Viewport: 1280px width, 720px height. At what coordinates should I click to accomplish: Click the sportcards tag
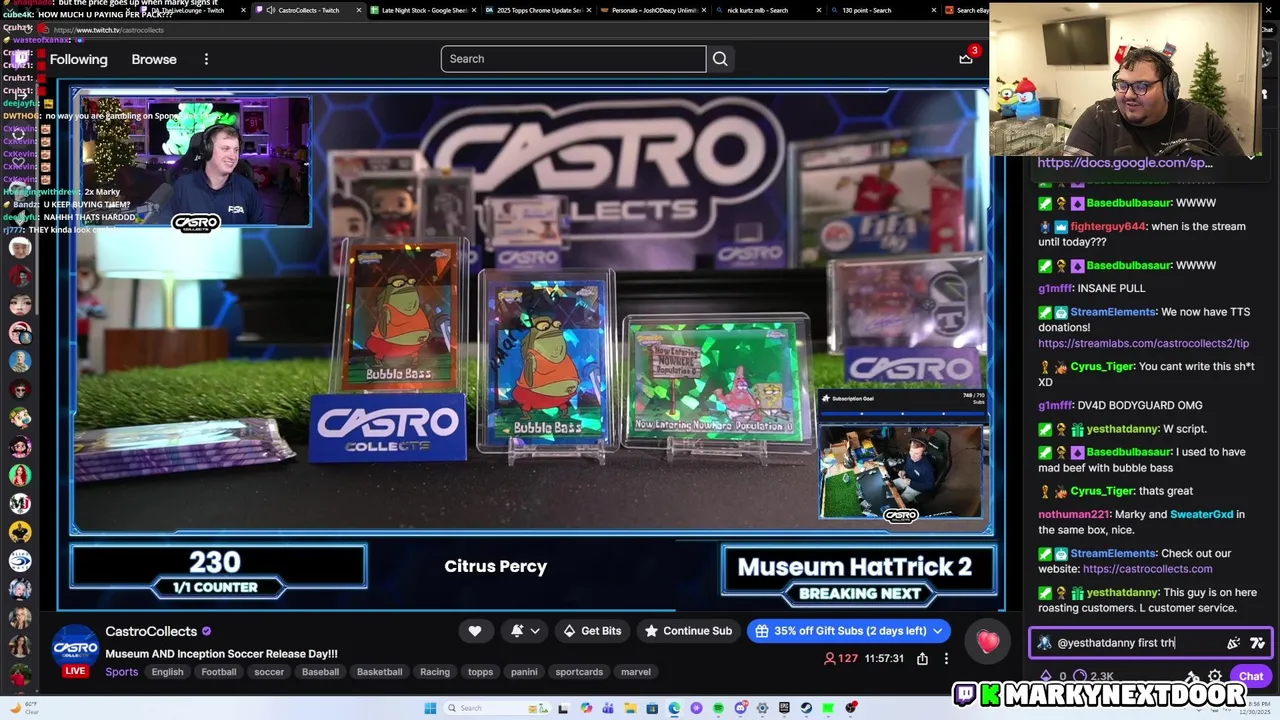[x=579, y=672]
